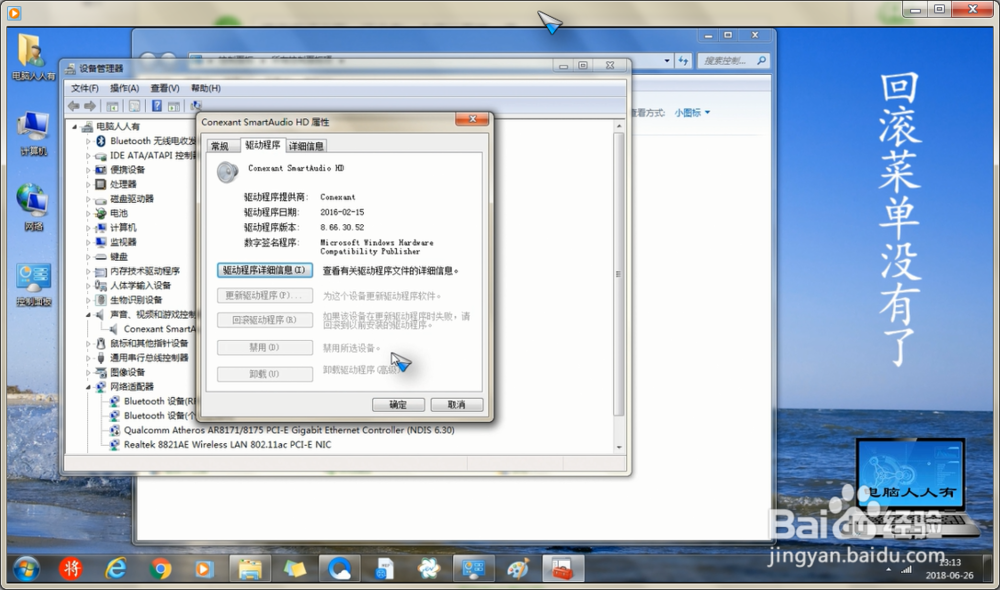Open the 电脑人人有 folder on the desktop
The image size is (1000, 590).
click(31, 57)
